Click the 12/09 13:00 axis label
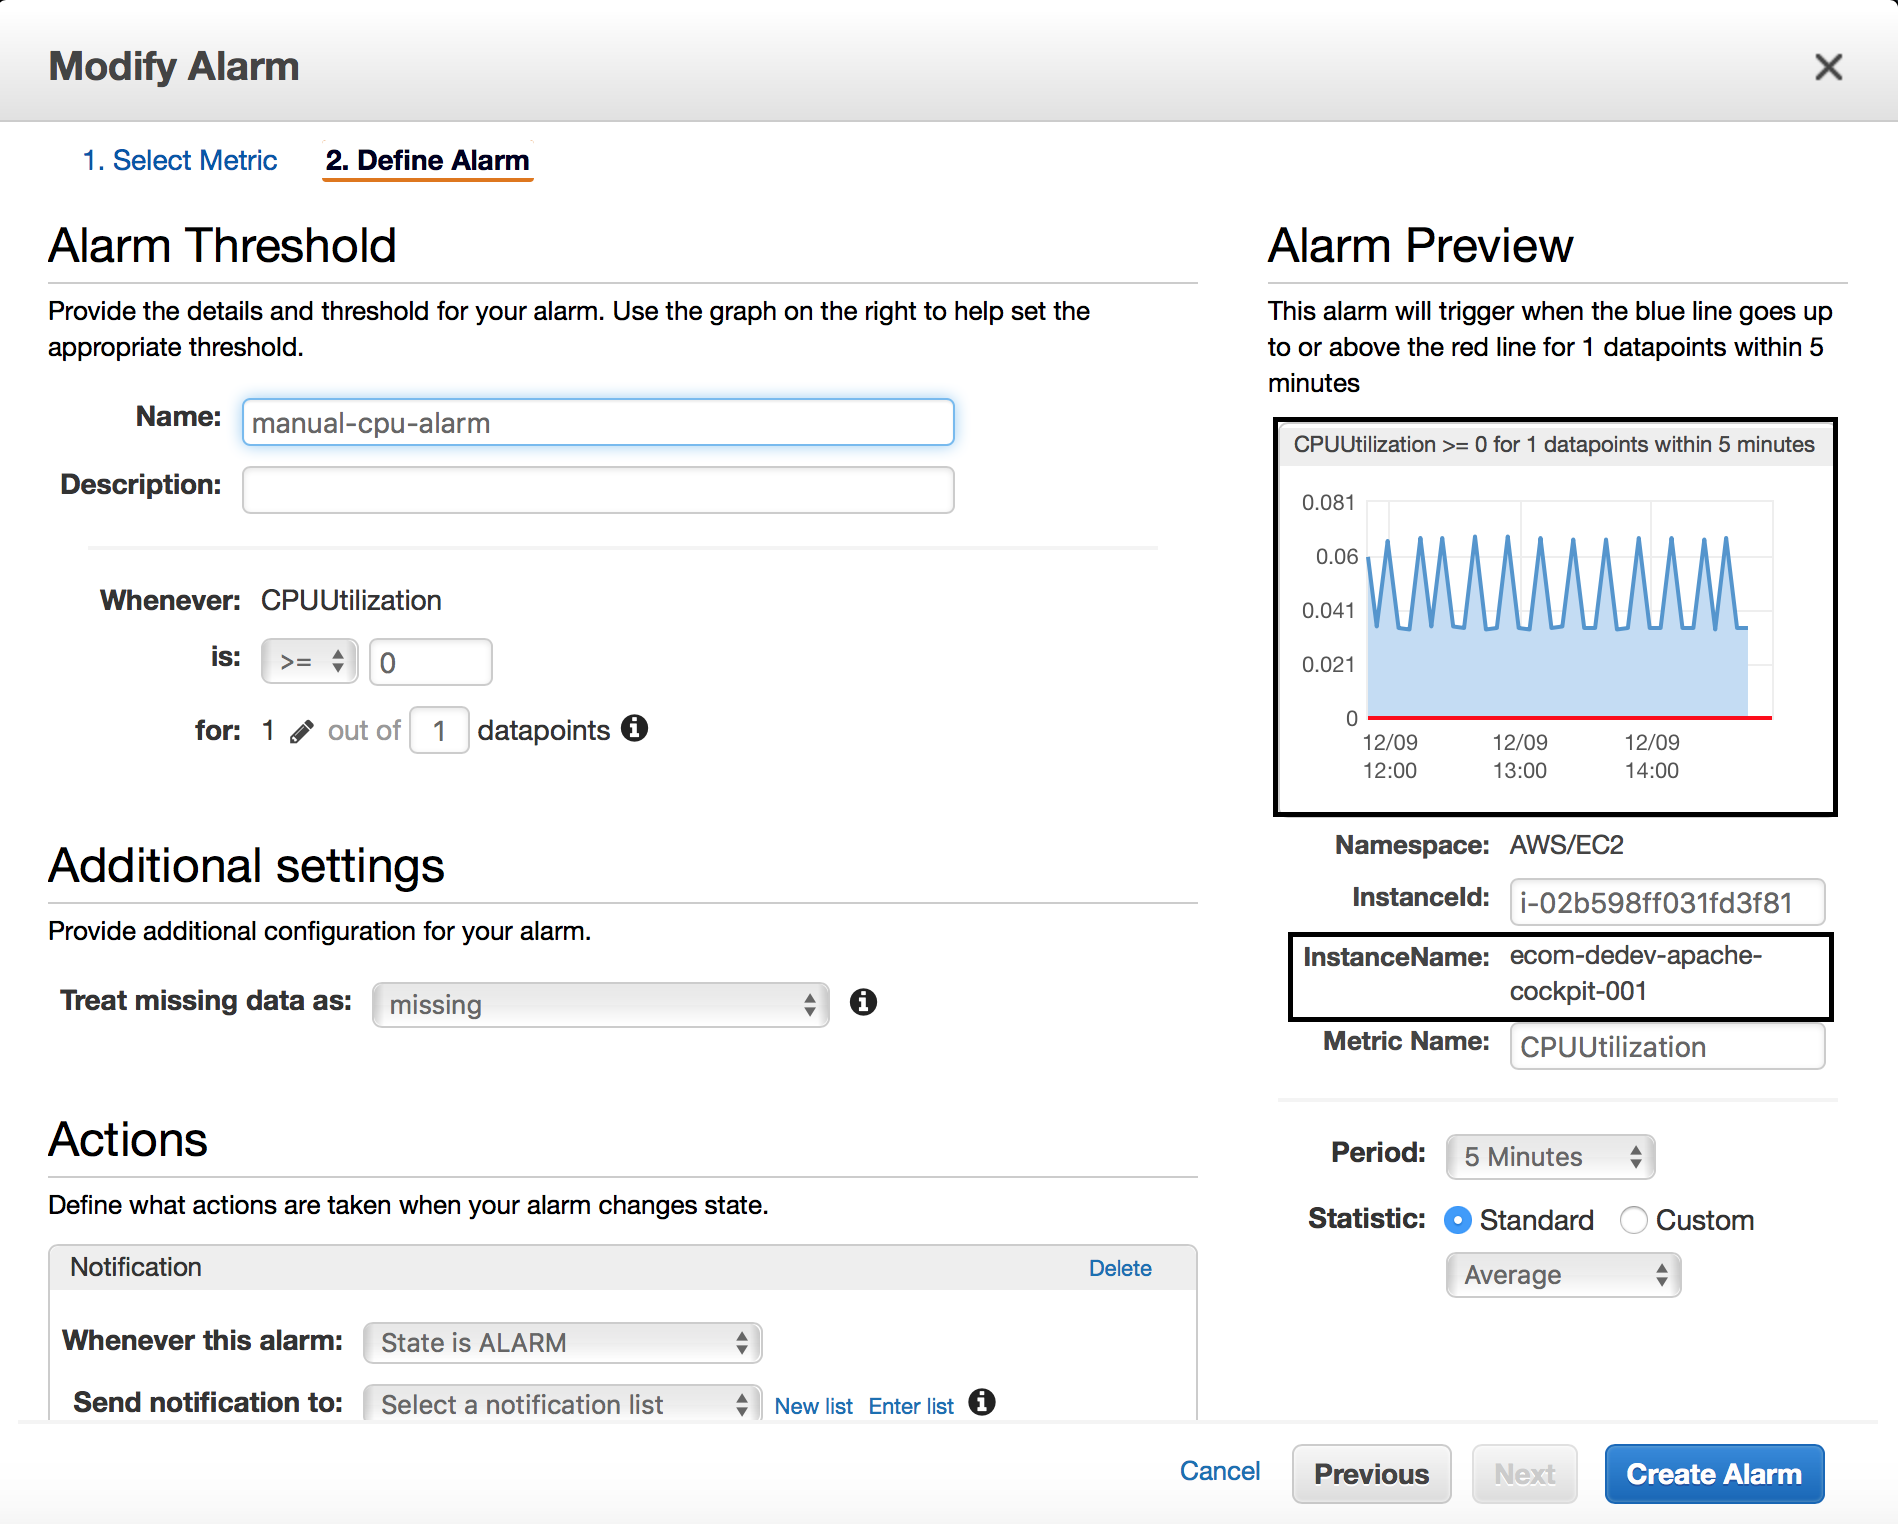Image resolution: width=1898 pixels, height=1524 pixels. click(x=1520, y=756)
